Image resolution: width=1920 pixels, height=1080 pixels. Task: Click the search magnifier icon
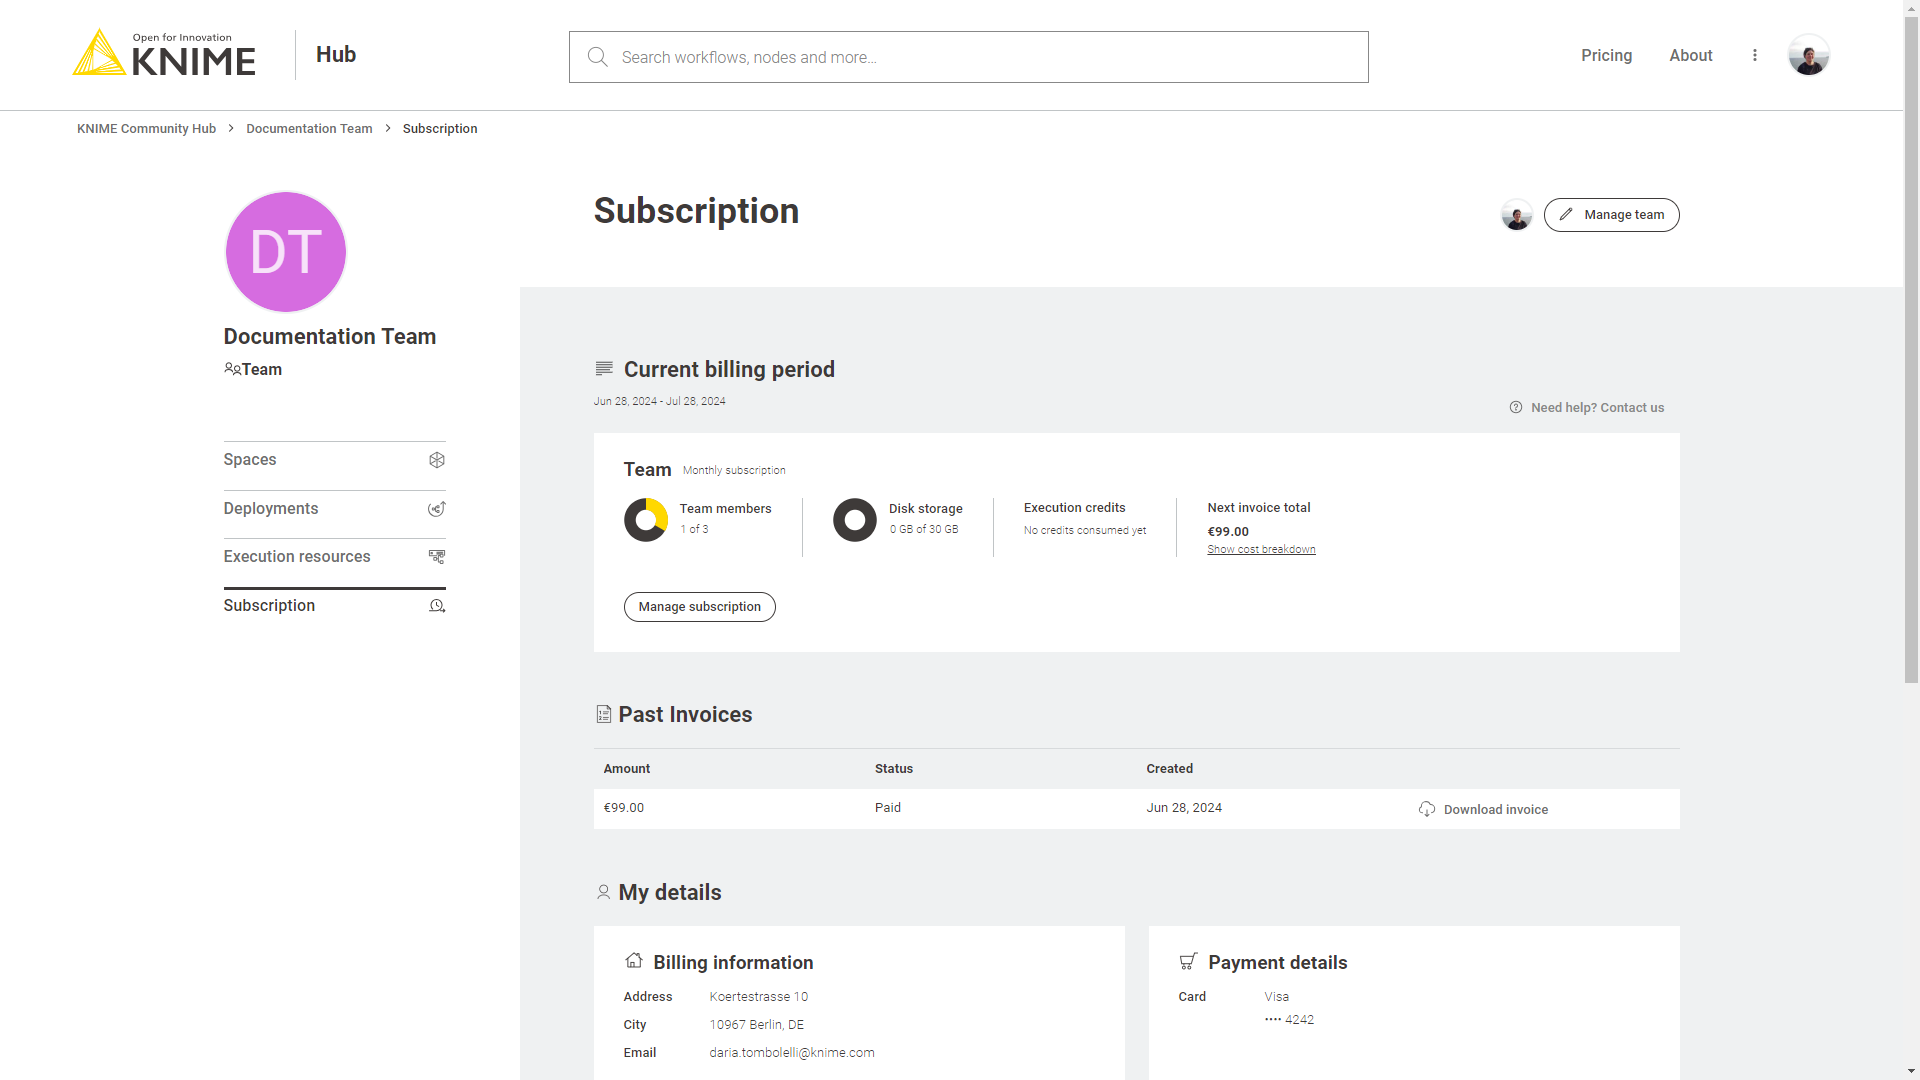597,57
